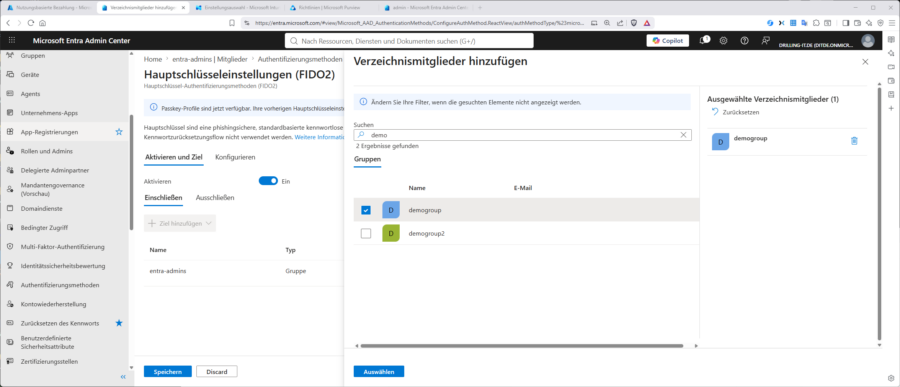Click the Auswählen button
The height and width of the screenshot is (387, 900).
(x=379, y=371)
